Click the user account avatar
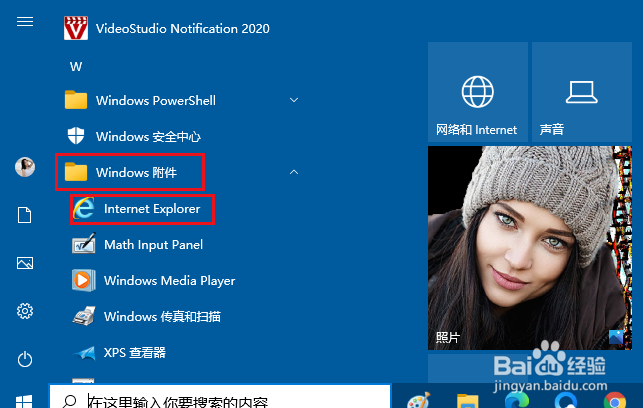Image resolution: width=643 pixels, height=408 pixels. [x=25, y=167]
